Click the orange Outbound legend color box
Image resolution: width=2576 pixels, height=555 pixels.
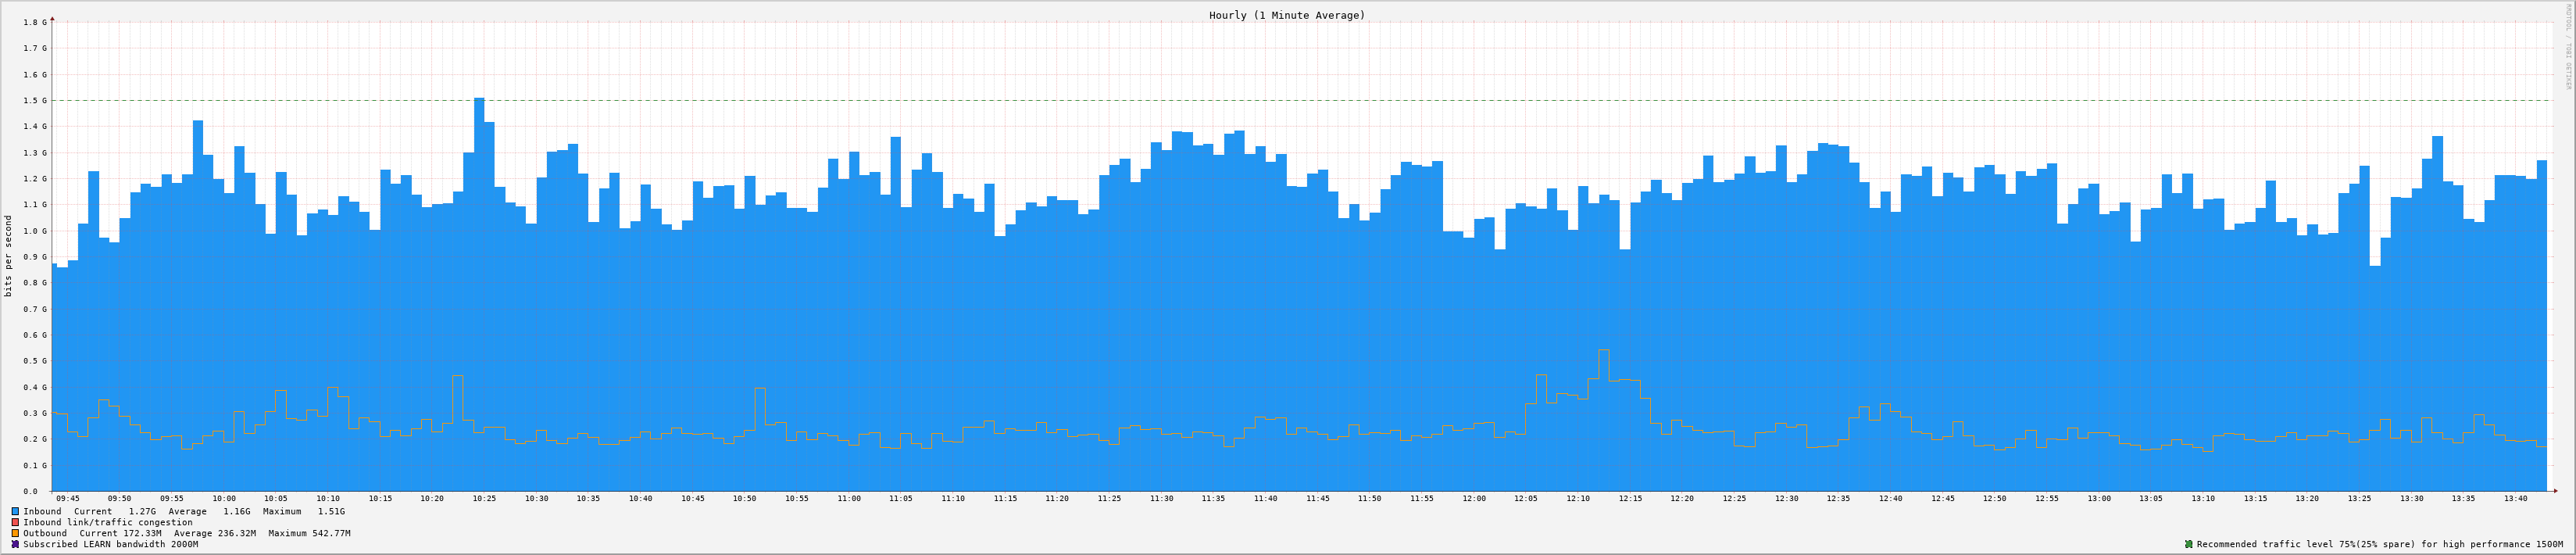(x=16, y=533)
